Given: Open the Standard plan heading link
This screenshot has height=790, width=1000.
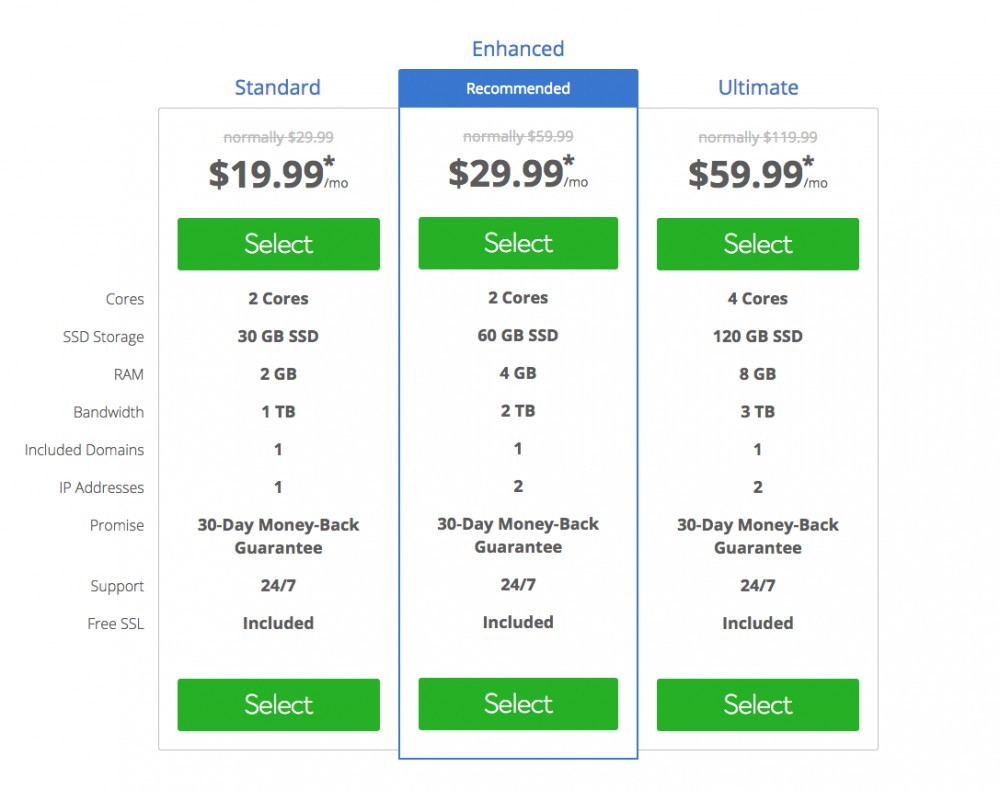Looking at the screenshot, I should click(278, 88).
